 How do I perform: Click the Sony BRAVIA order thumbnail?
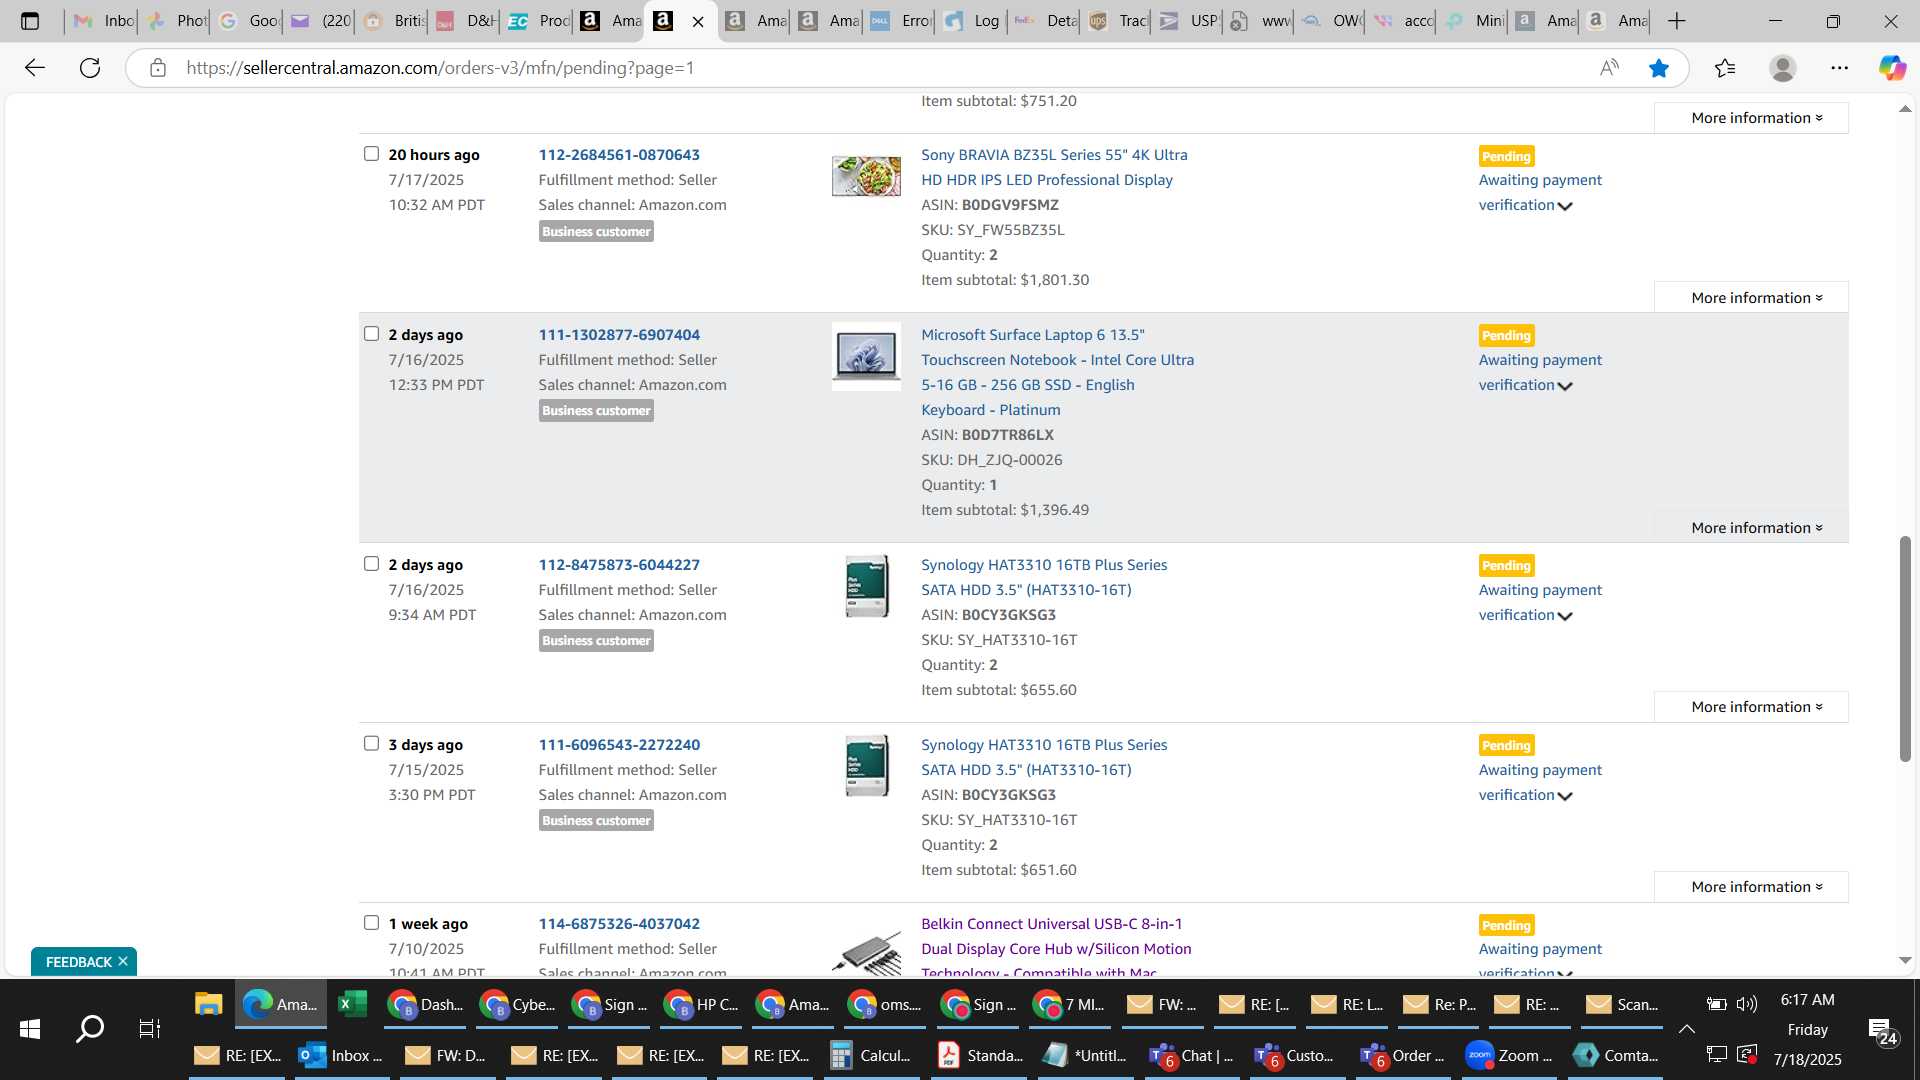click(x=866, y=176)
